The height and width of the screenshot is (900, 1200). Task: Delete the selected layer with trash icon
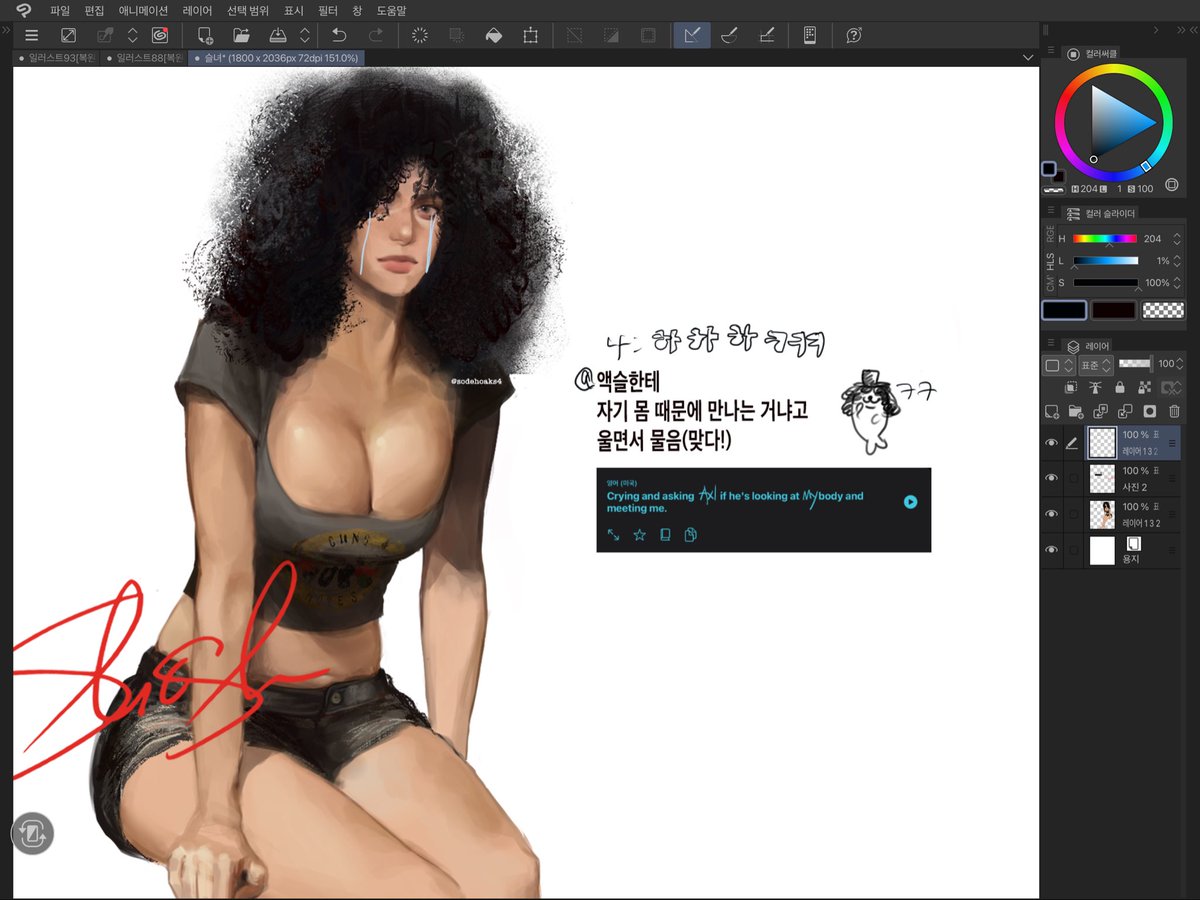pos(1175,411)
